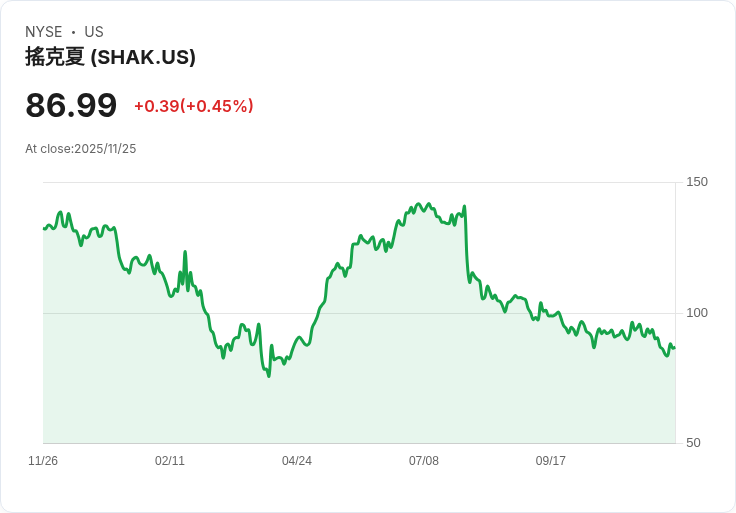The height and width of the screenshot is (513, 736).
Task: Click the steep vertical drop after July peak
Action: click(466, 245)
